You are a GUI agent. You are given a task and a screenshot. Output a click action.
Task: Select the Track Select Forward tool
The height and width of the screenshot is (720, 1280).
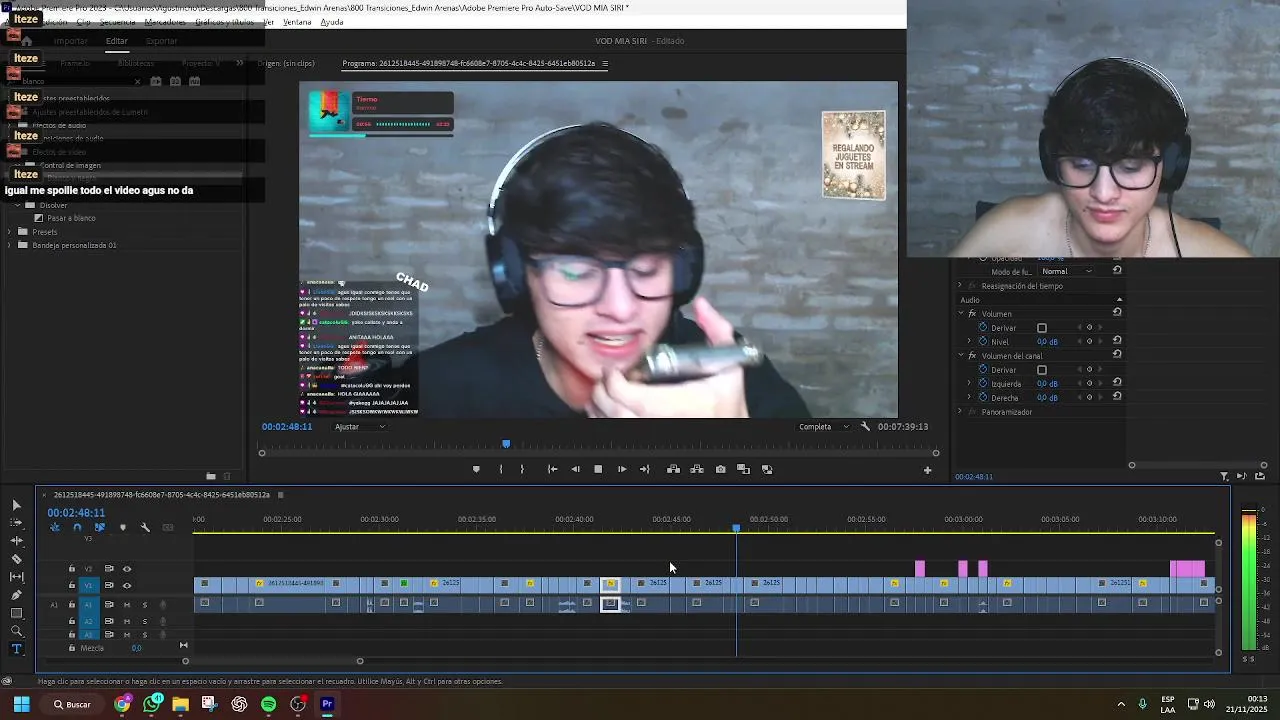point(16,523)
